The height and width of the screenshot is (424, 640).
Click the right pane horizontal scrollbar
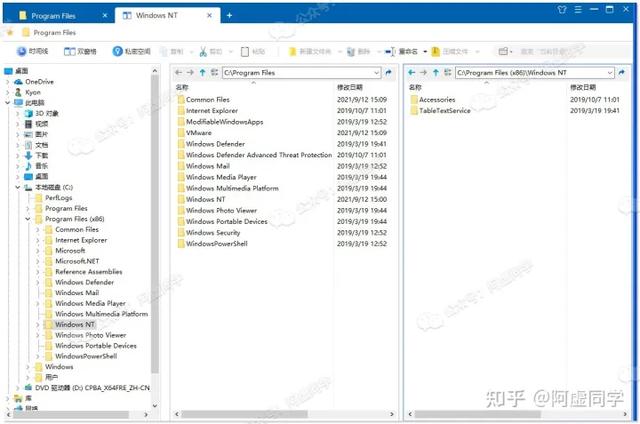[x=478, y=414]
